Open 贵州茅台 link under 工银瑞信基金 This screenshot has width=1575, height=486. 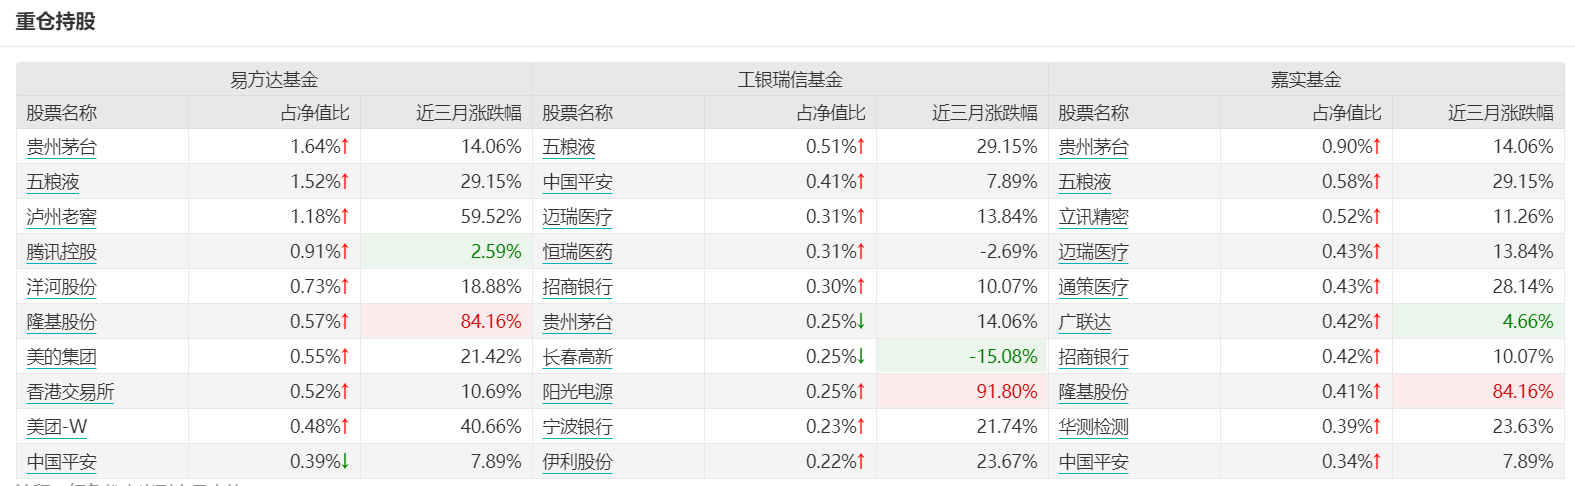click(x=577, y=322)
